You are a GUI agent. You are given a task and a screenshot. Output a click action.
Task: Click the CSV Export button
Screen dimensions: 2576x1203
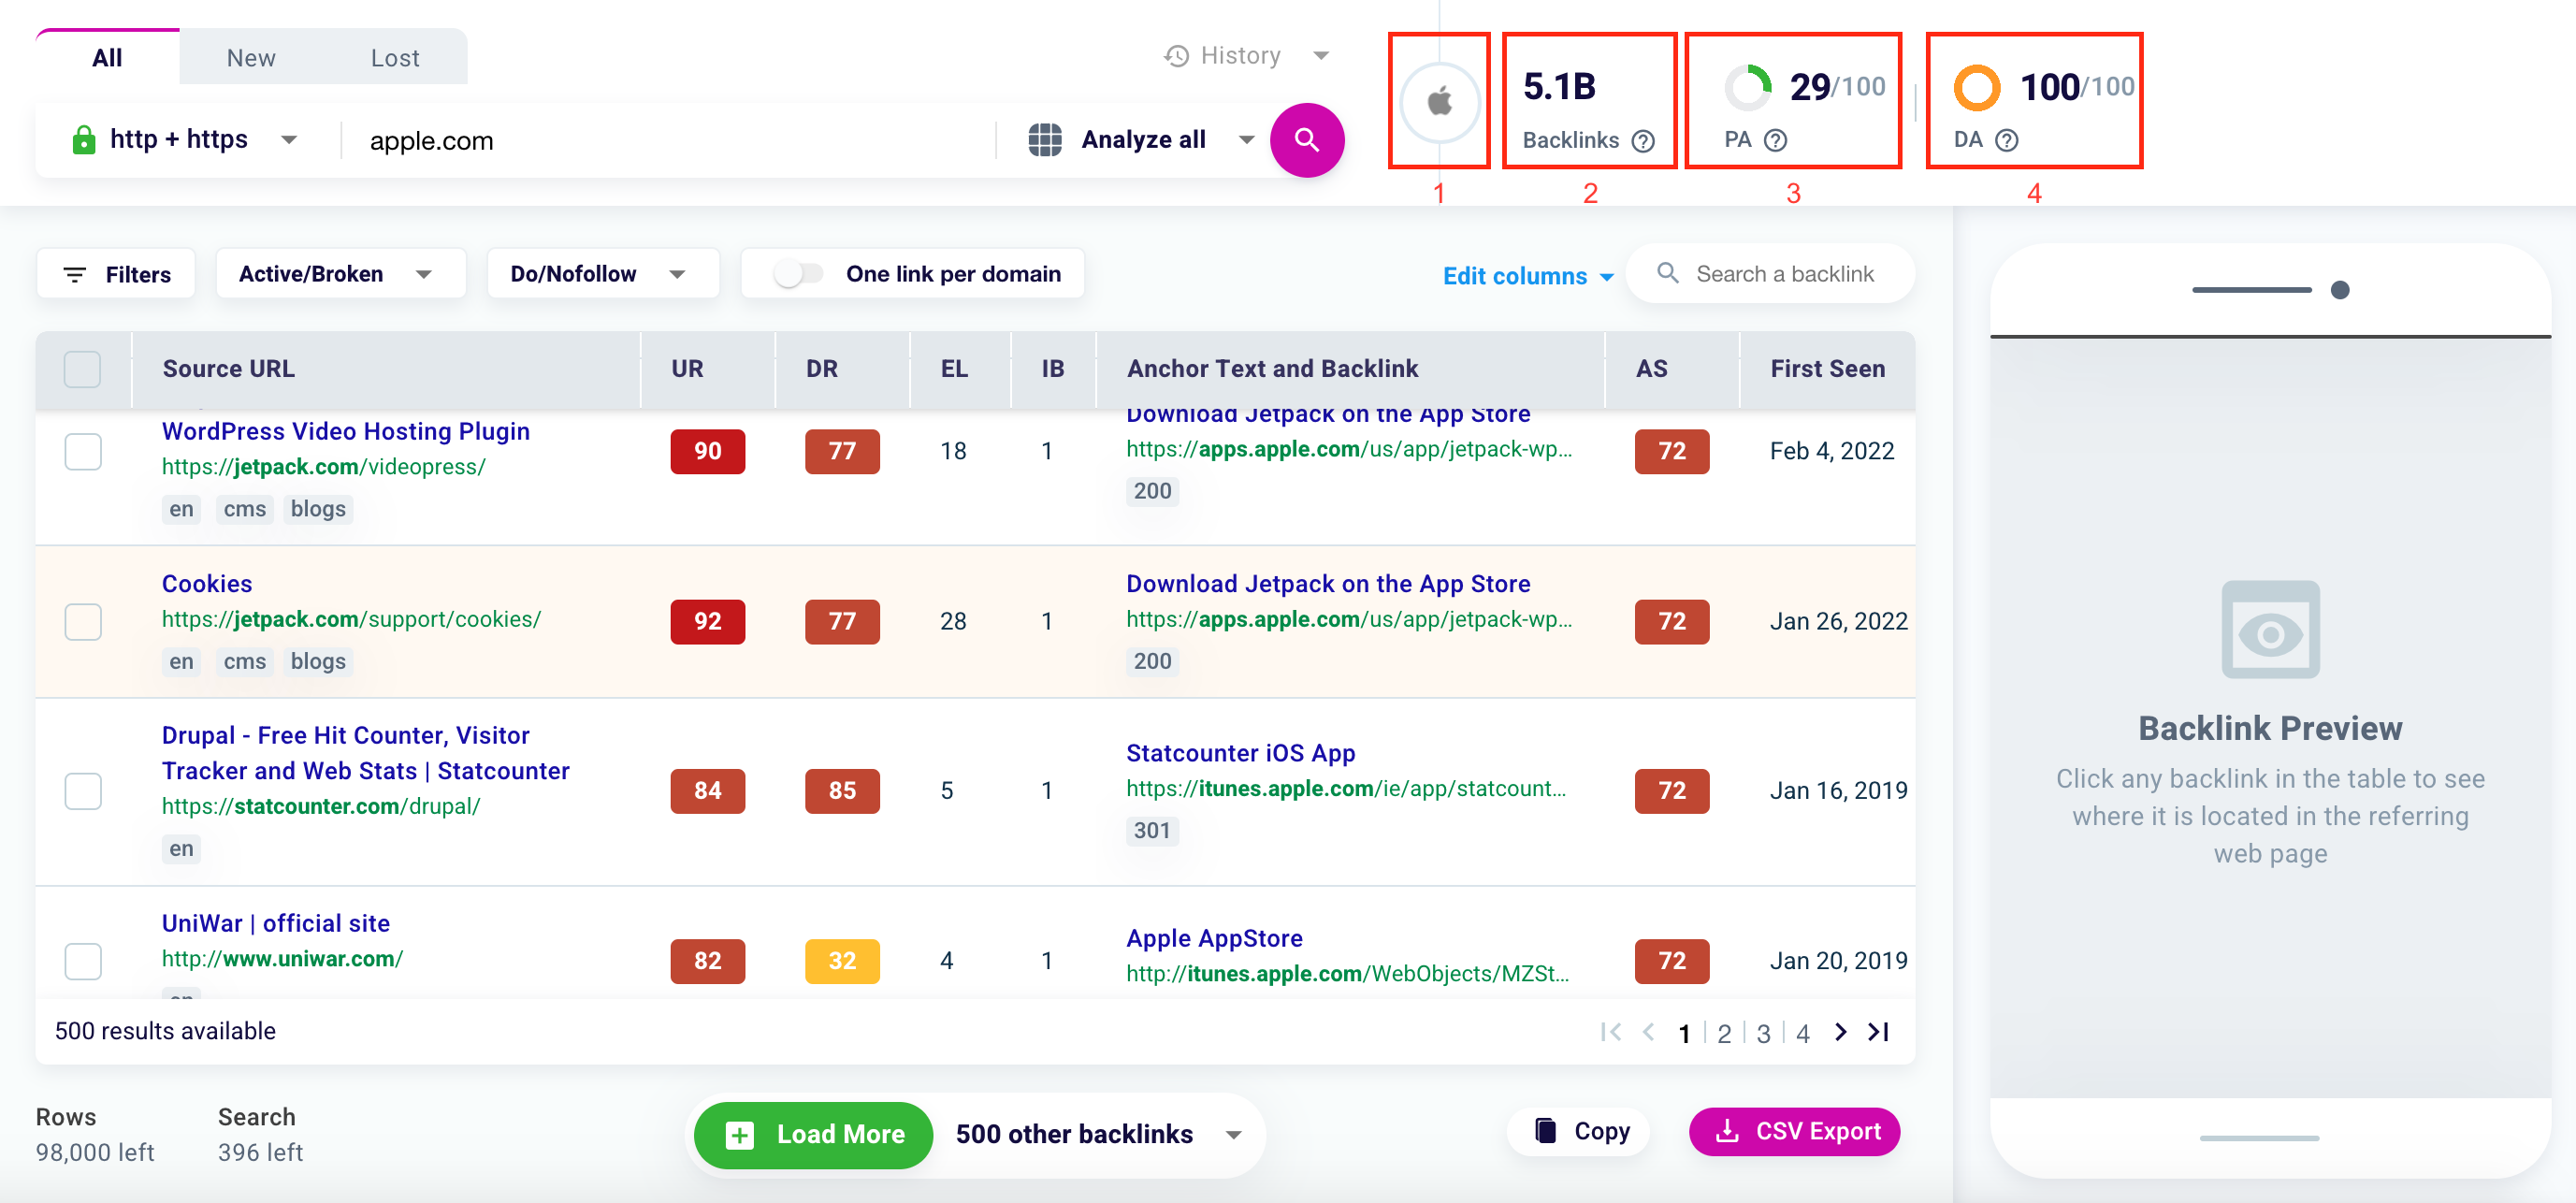point(1795,1131)
